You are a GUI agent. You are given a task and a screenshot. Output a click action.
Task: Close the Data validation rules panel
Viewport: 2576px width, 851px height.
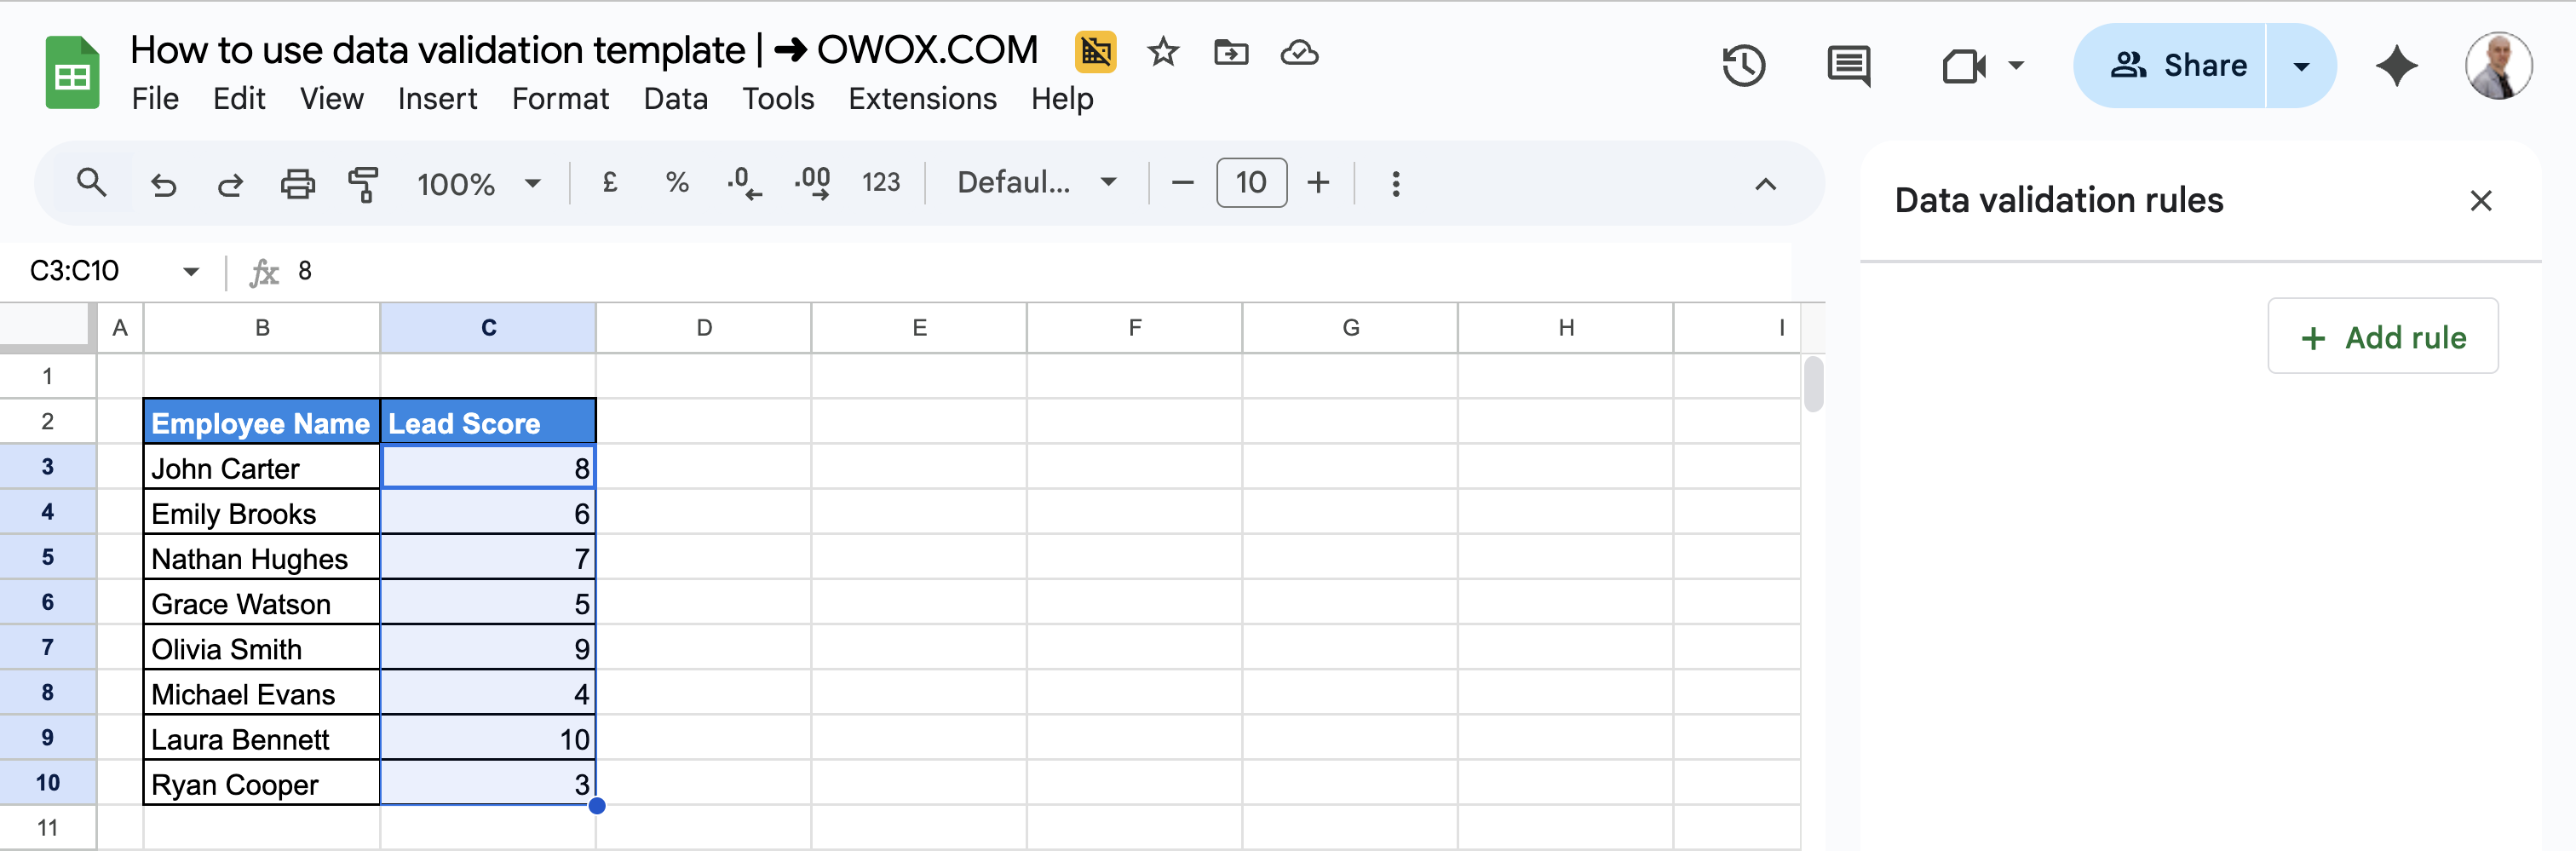click(2480, 200)
